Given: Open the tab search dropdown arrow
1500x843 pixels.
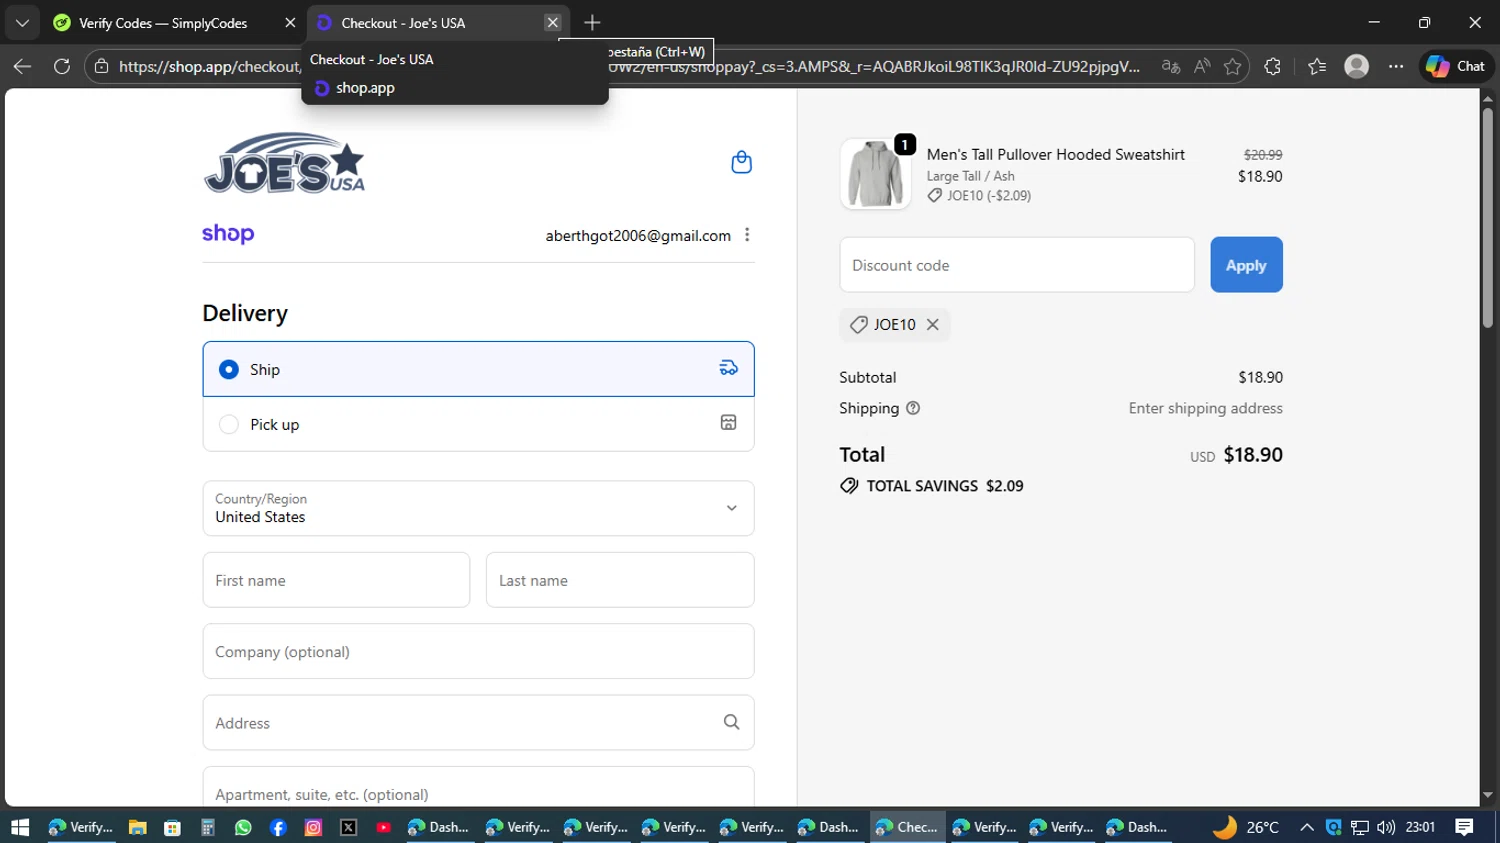Looking at the screenshot, I should 22,22.
